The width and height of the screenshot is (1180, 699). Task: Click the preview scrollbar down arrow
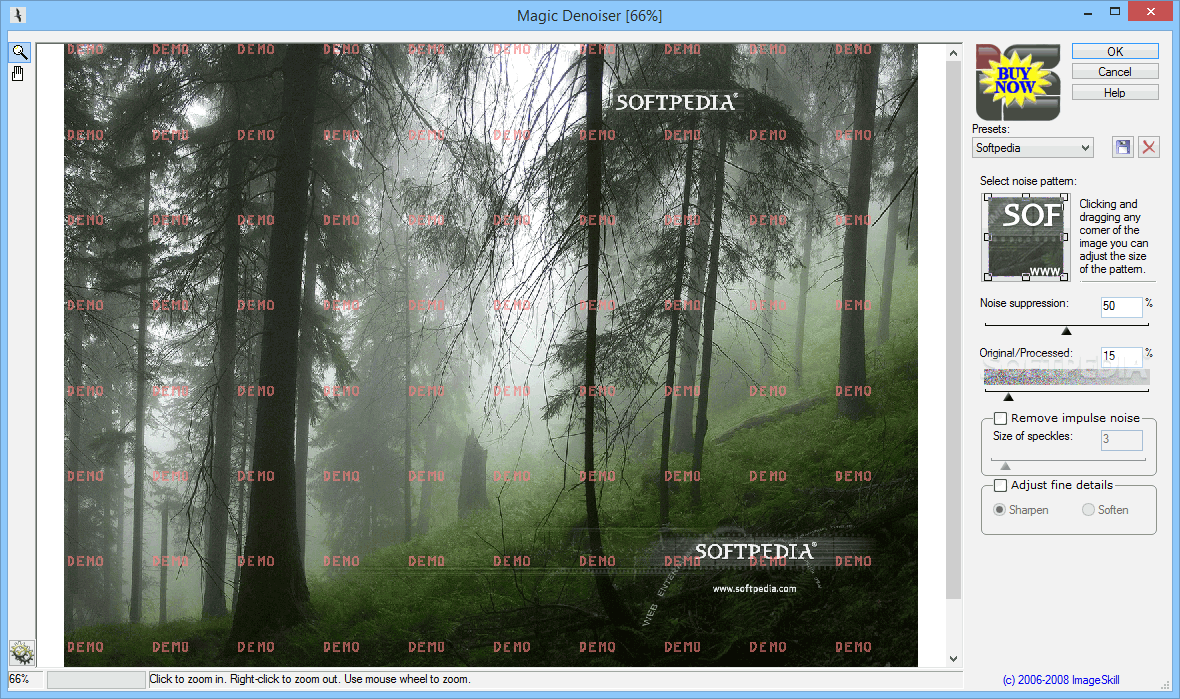[953, 658]
